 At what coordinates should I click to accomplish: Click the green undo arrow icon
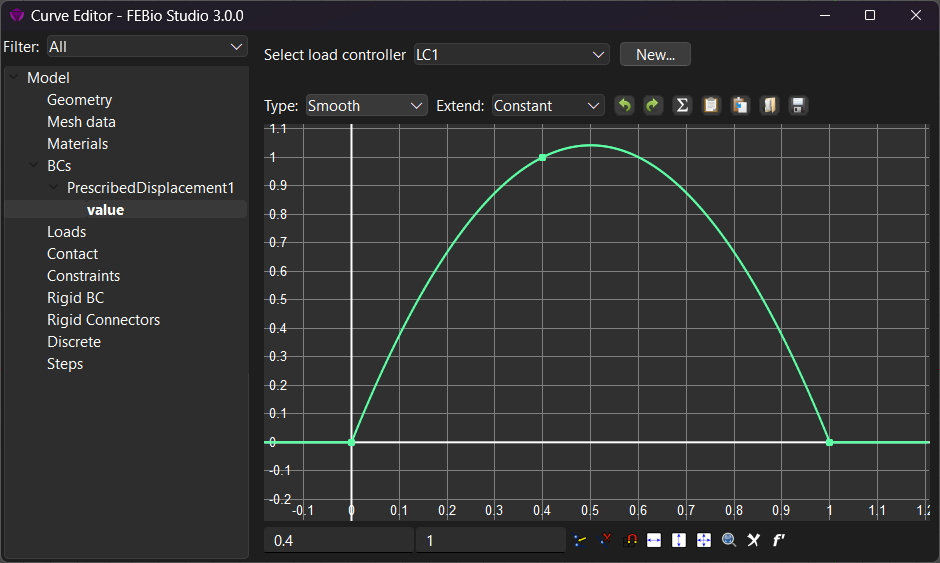click(x=625, y=106)
